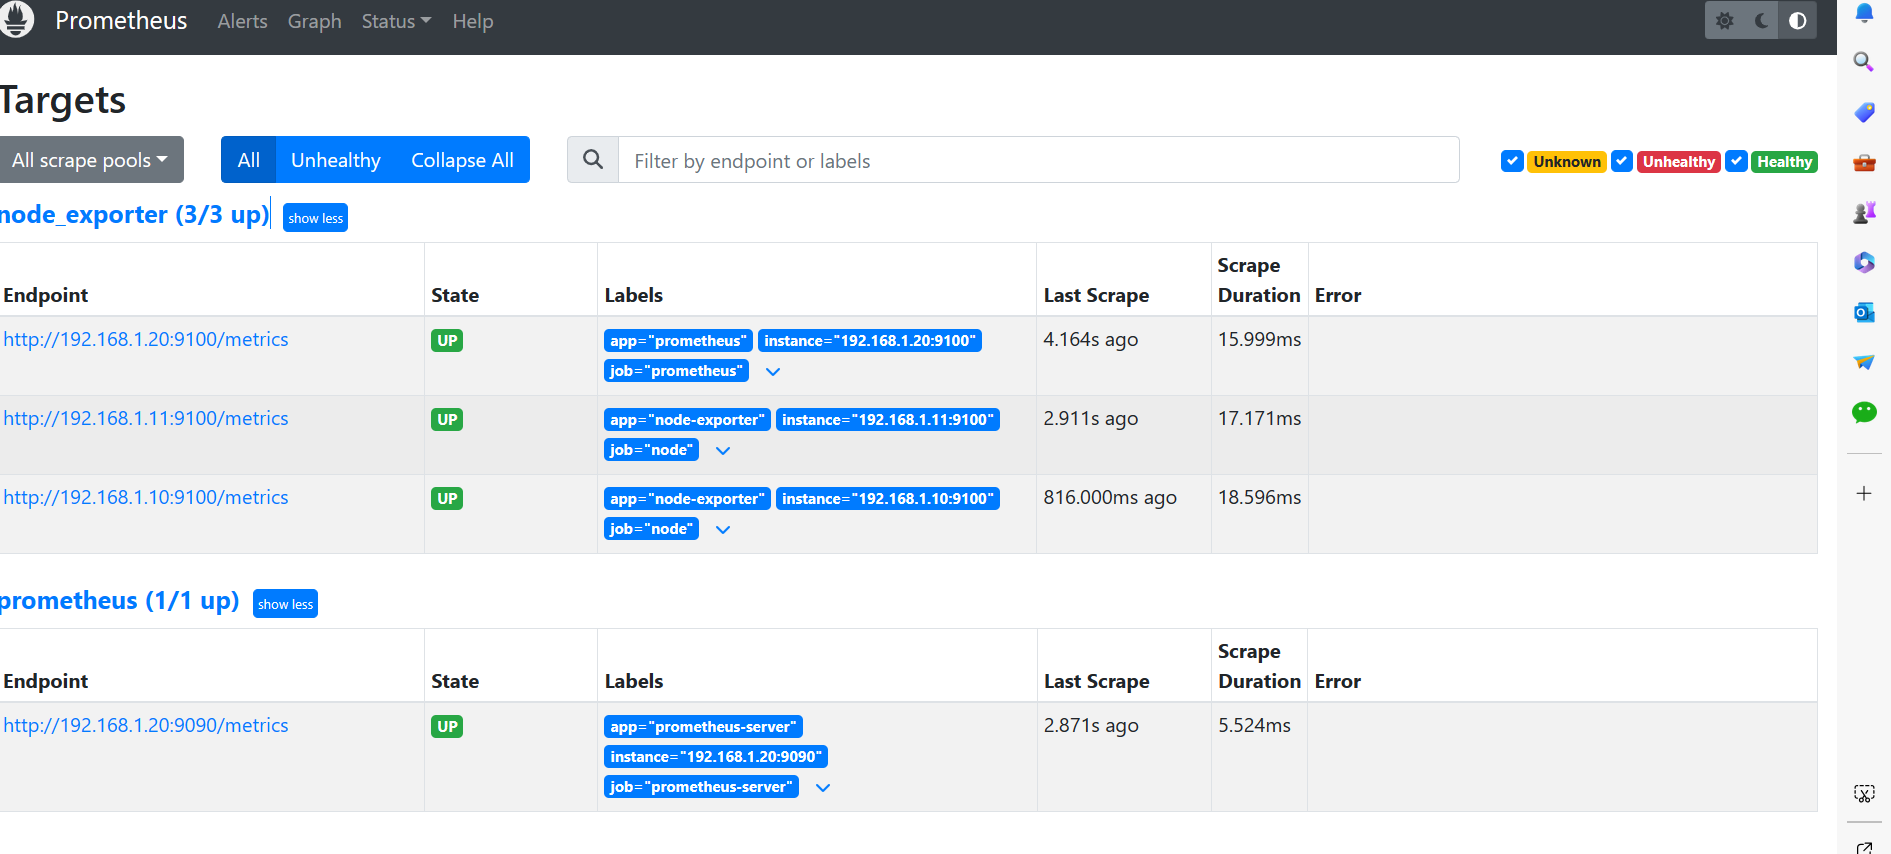The height and width of the screenshot is (854, 1891).
Task: Click the job="prometheus" label badge
Action: pyautogui.click(x=676, y=371)
